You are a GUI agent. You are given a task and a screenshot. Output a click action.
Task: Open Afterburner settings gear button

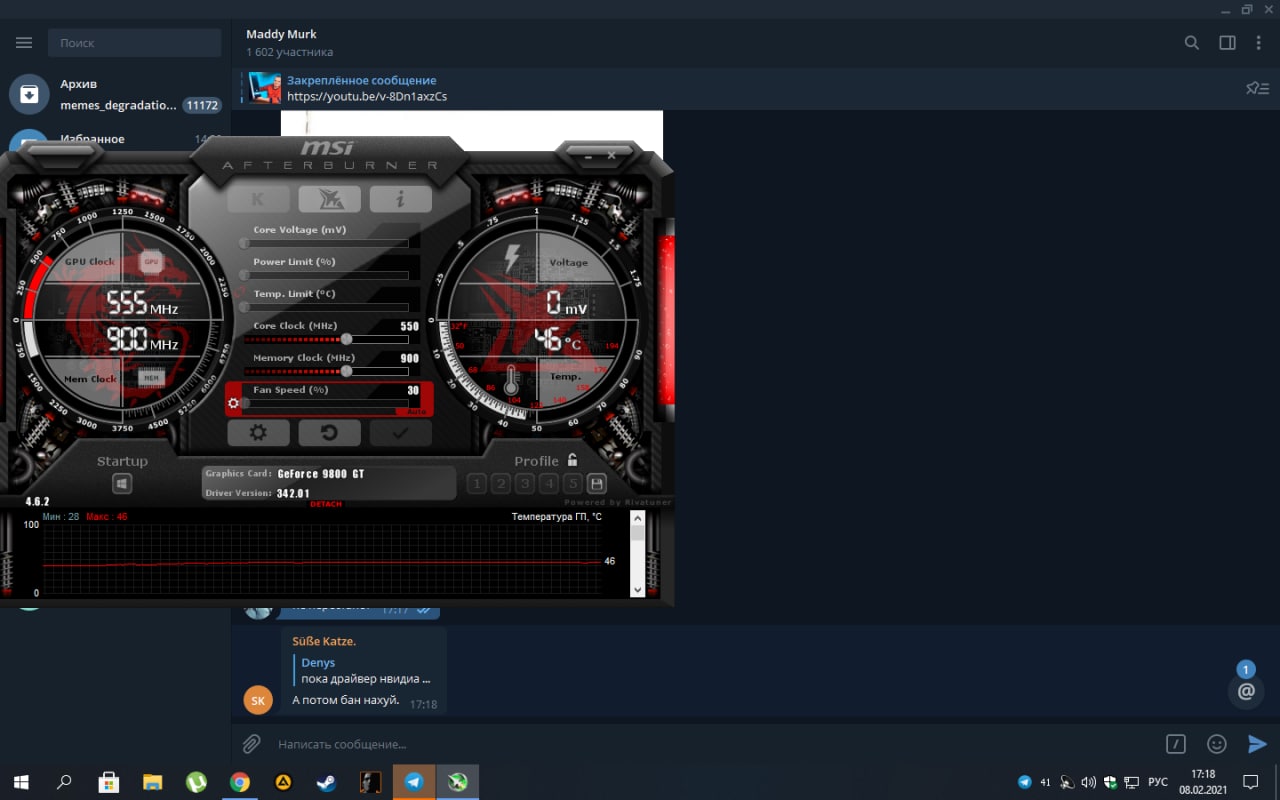coord(258,433)
